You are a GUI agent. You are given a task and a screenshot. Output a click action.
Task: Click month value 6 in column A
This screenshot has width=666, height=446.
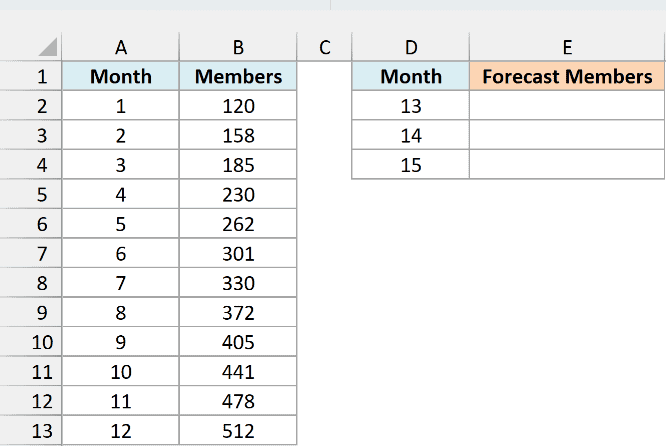click(121, 253)
